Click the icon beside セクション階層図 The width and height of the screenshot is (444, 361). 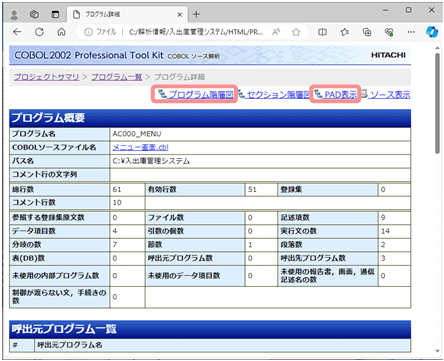point(241,94)
